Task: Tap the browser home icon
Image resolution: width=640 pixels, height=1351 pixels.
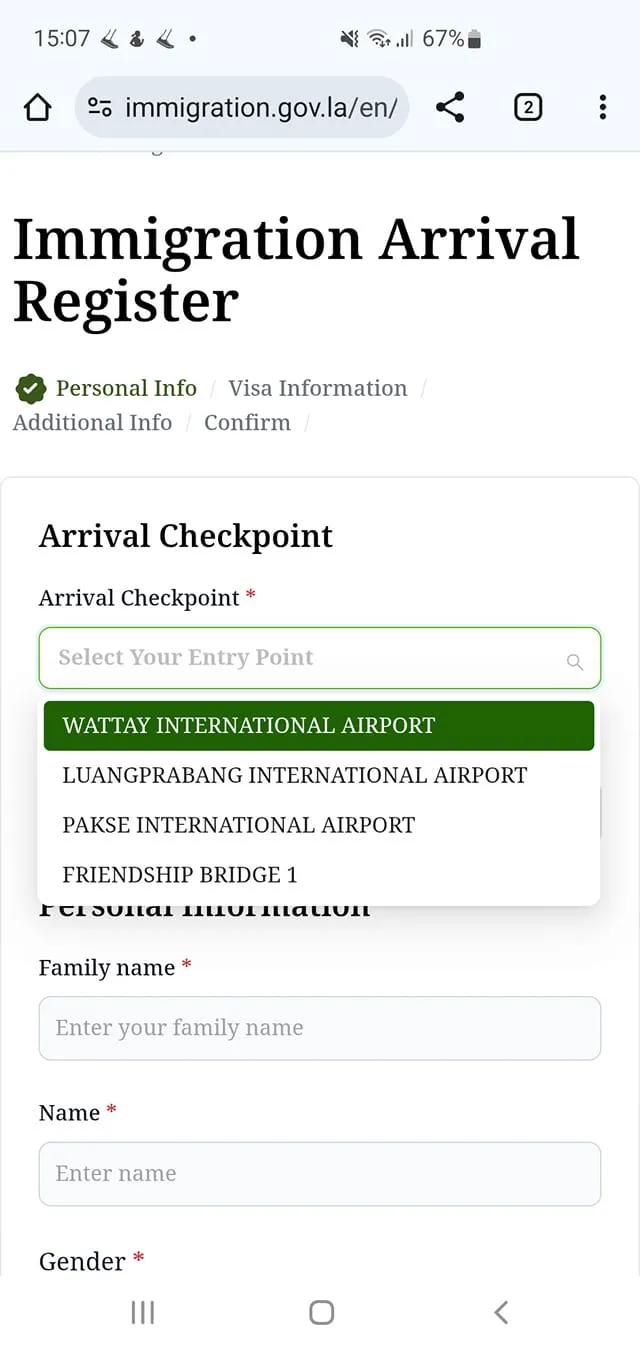Action: [x=37, y=107]
